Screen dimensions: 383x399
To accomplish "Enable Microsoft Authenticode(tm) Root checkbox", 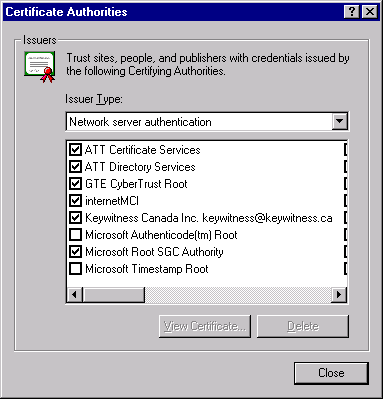I will (75, 235).
